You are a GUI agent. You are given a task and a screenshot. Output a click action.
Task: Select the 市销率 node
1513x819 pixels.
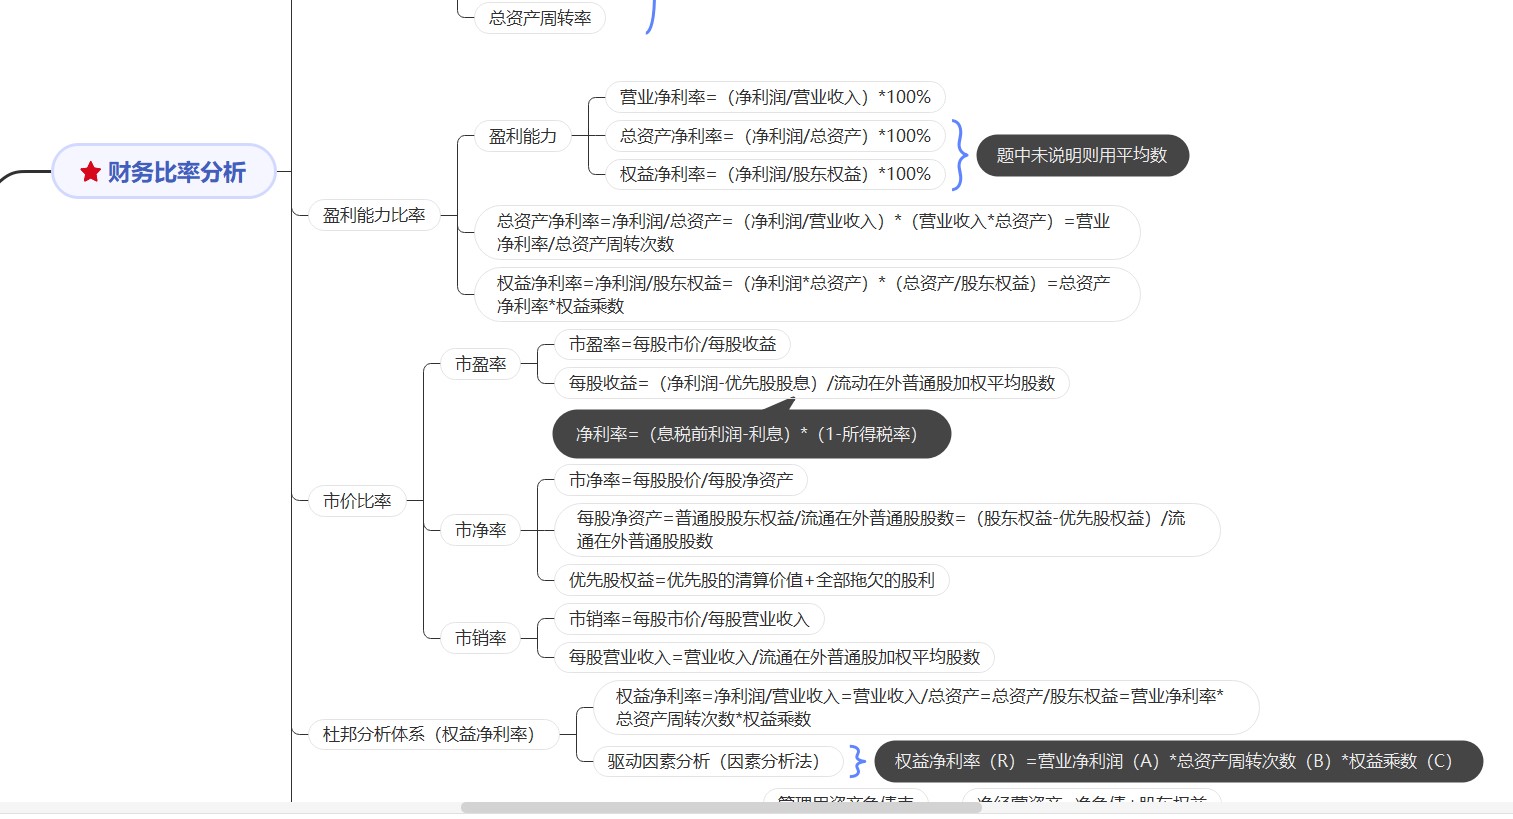click(x=480, y=637)
